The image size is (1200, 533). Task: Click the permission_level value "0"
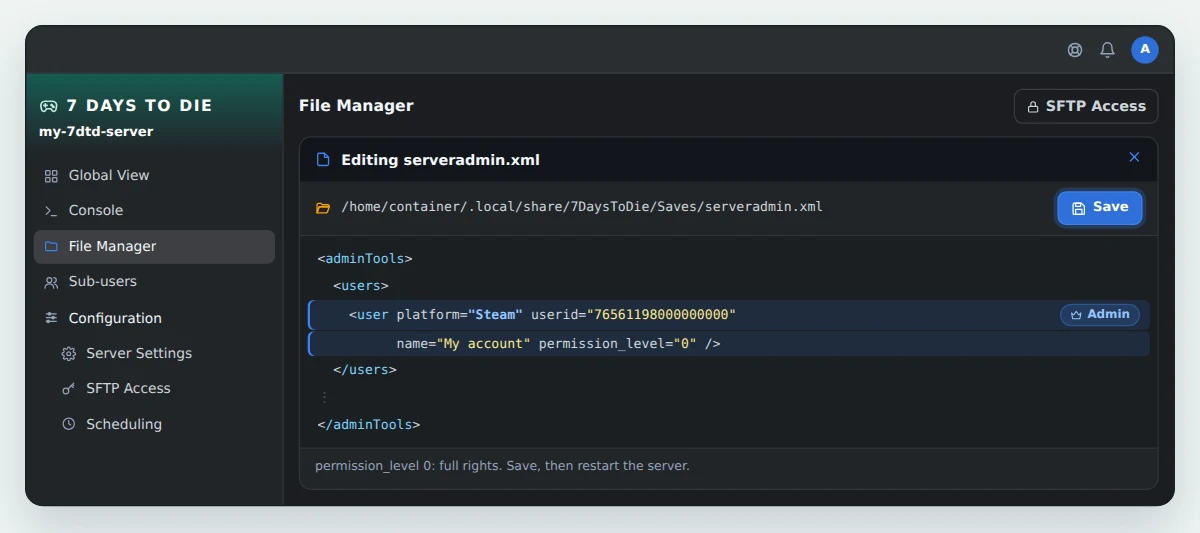pos(685,344)
